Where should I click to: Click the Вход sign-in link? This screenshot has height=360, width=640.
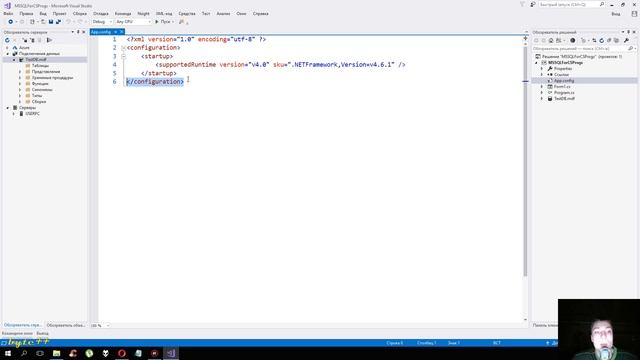(x=616, y=14)
